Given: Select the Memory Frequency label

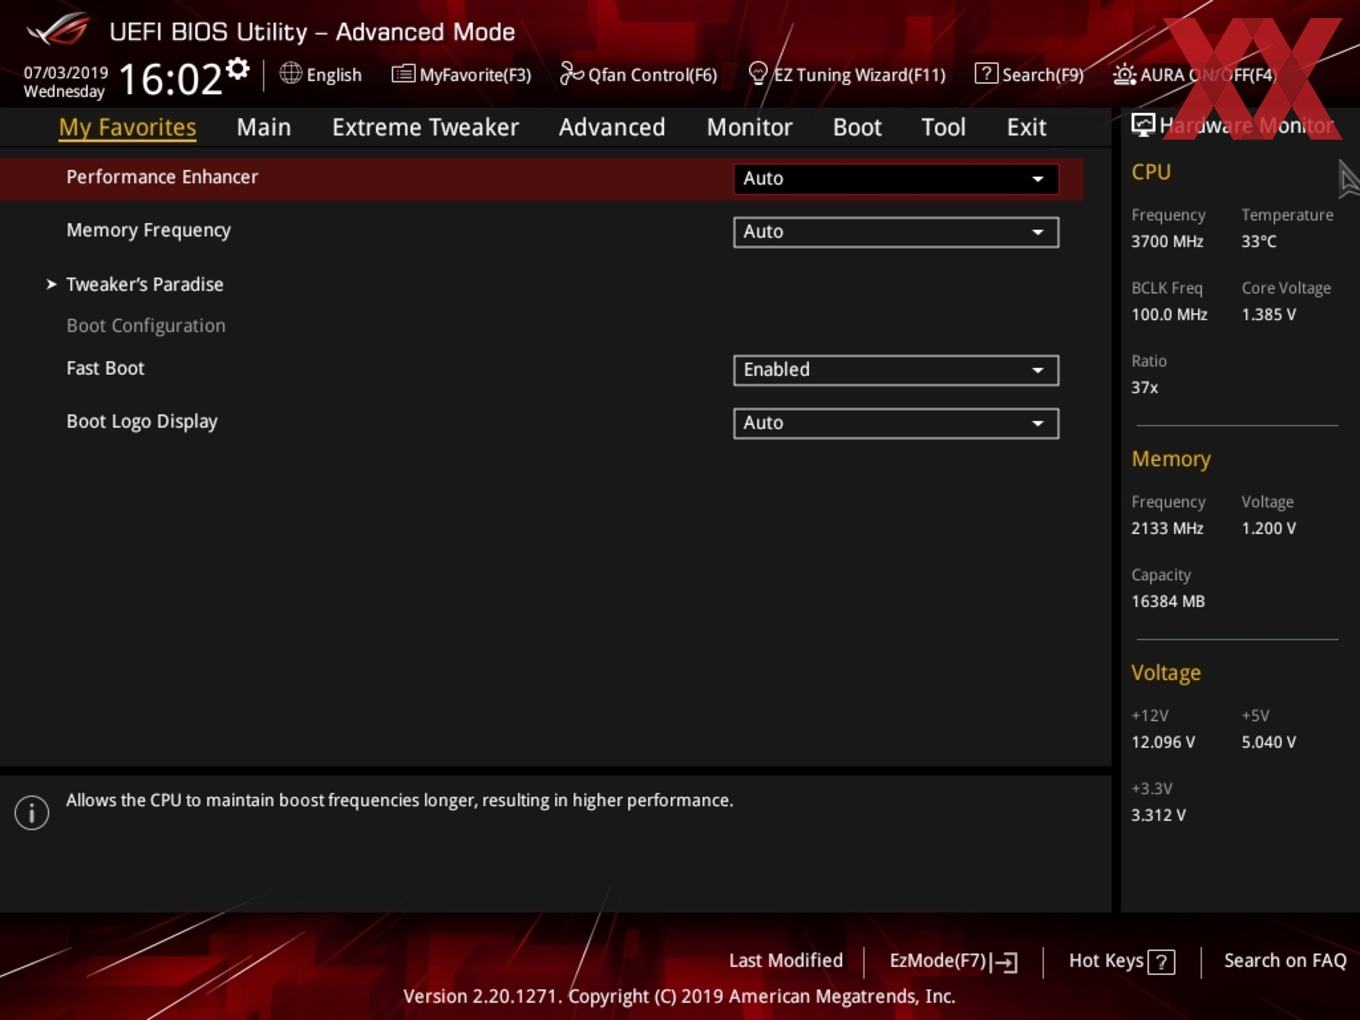Looking at the screenshot, I should 148,230.
